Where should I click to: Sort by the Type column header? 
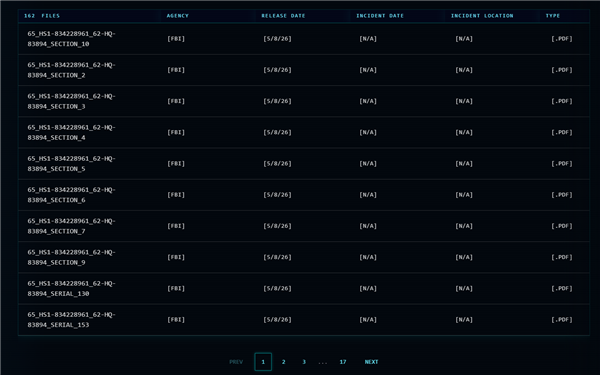[553, 16]
